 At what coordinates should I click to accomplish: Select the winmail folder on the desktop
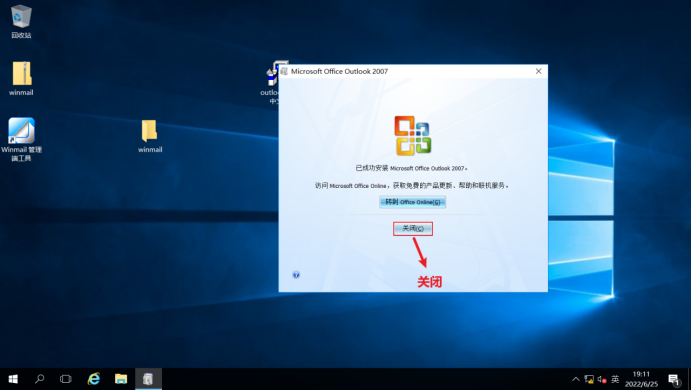click(x=150, y=136)
